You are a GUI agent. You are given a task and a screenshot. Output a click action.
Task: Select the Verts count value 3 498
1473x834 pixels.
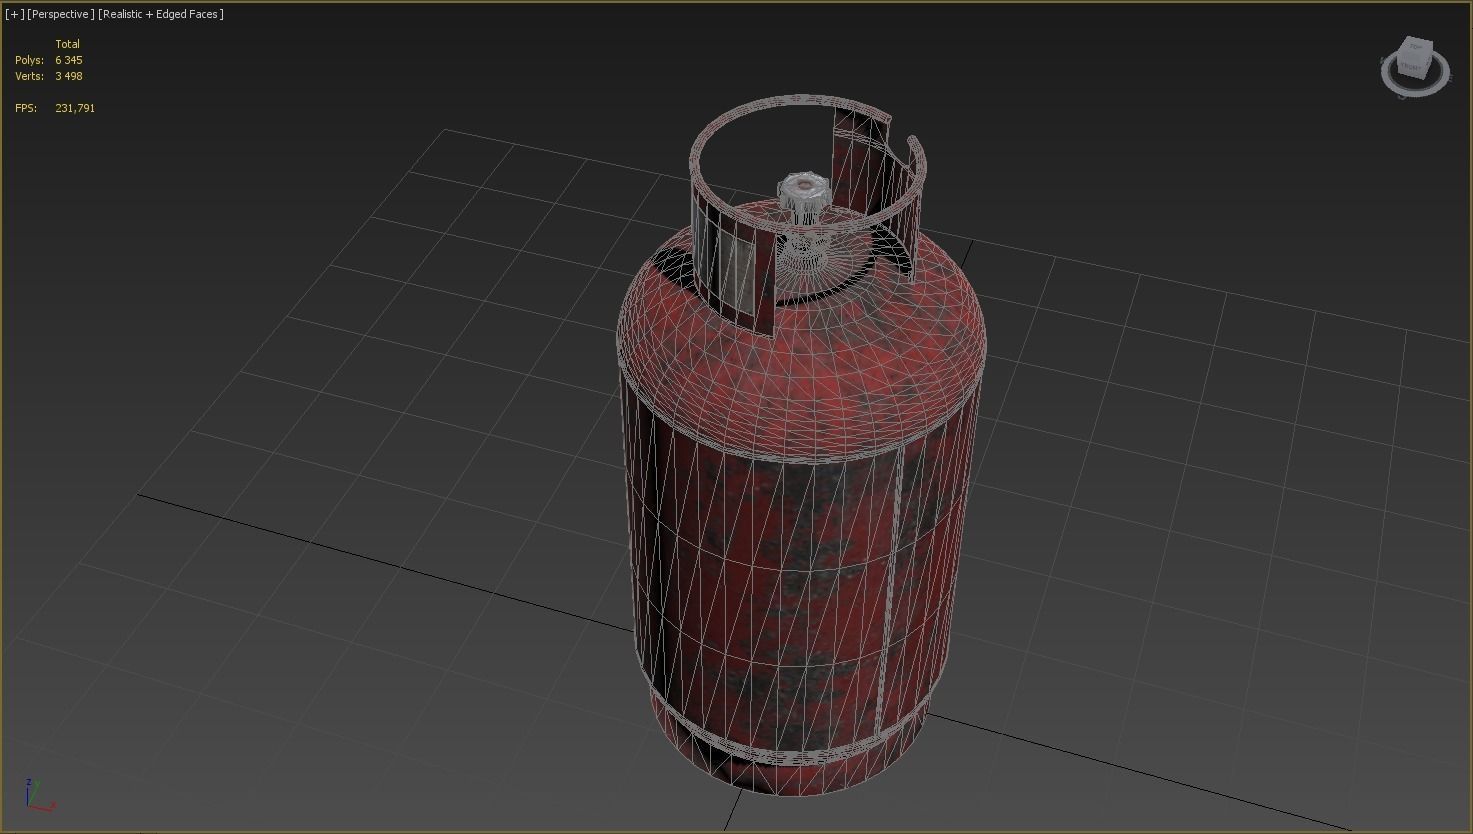(x=69, y=76)
